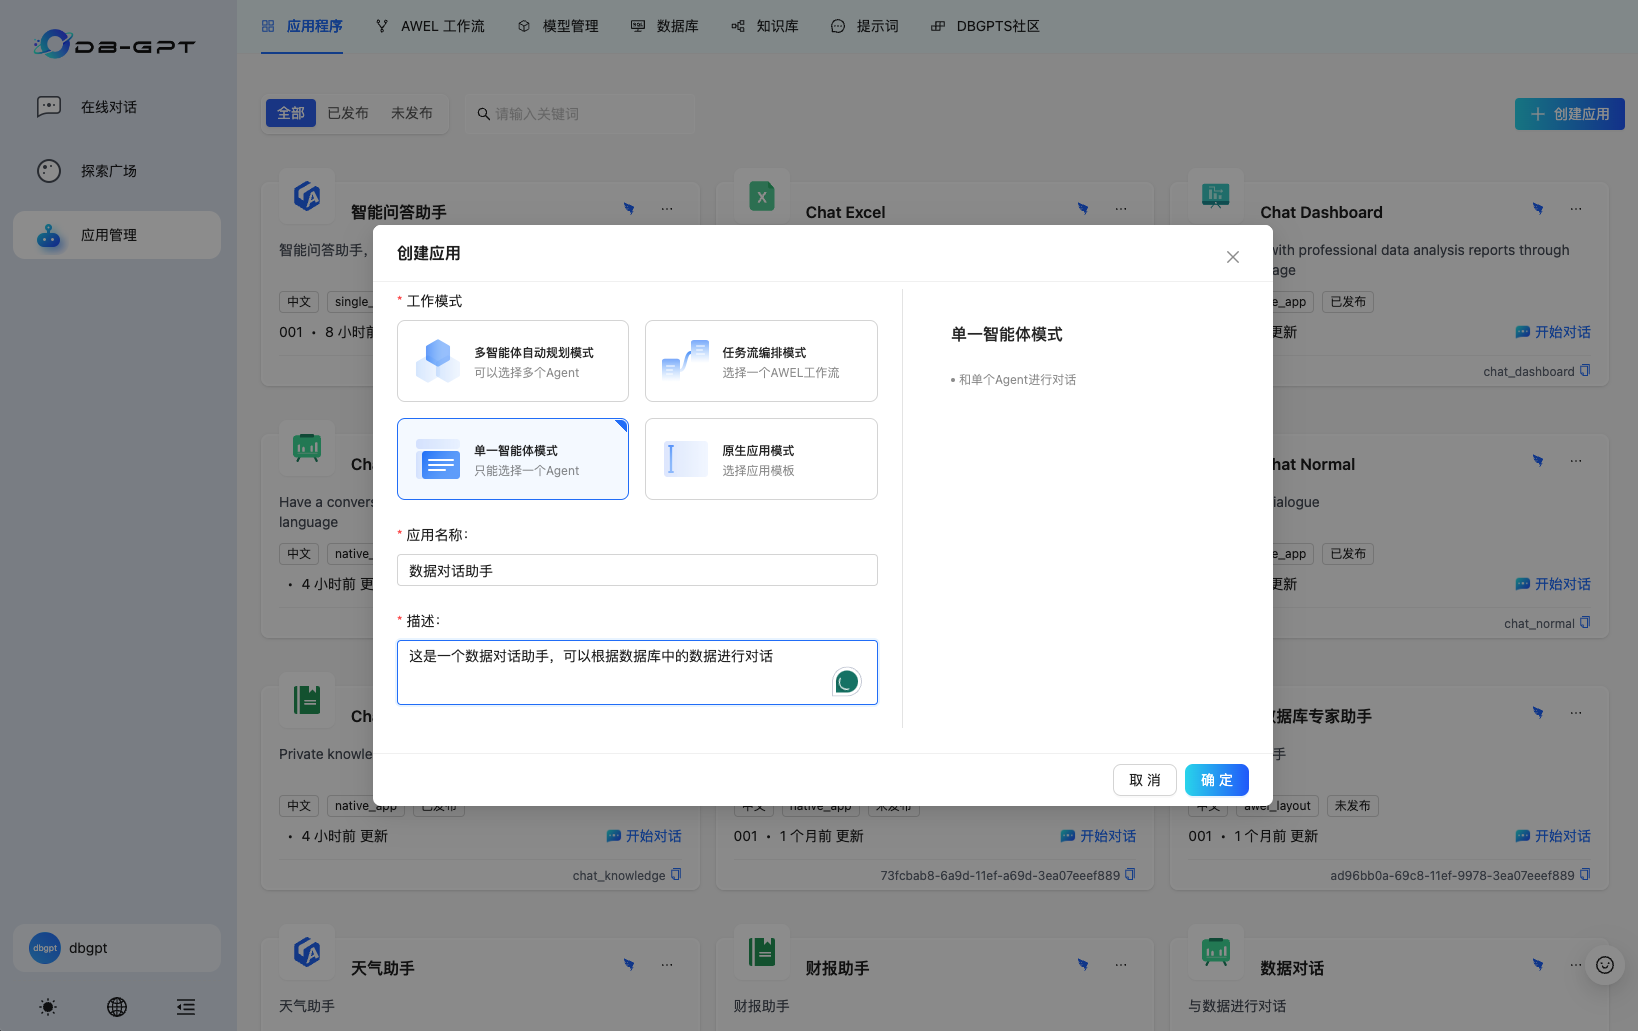Collapse the sidebar with the indent icon

pyautogui.click(x=185, y=1007)
